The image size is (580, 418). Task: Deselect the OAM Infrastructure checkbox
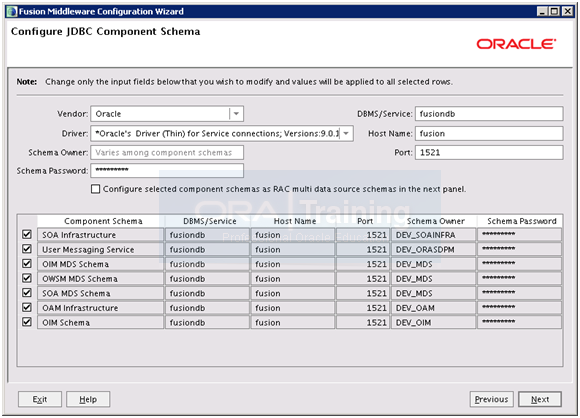[27, 307]
